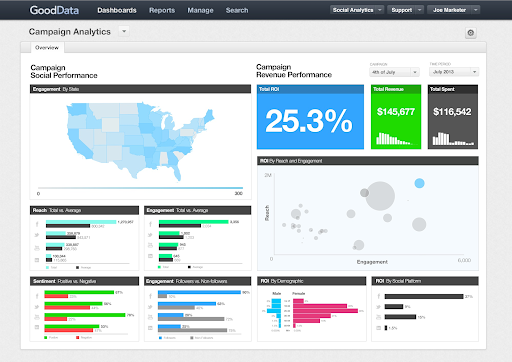Expand the Campaign Analytics dashboard dropdown
The width and height of the screenshot is (512, 362).
coord(124,31)
